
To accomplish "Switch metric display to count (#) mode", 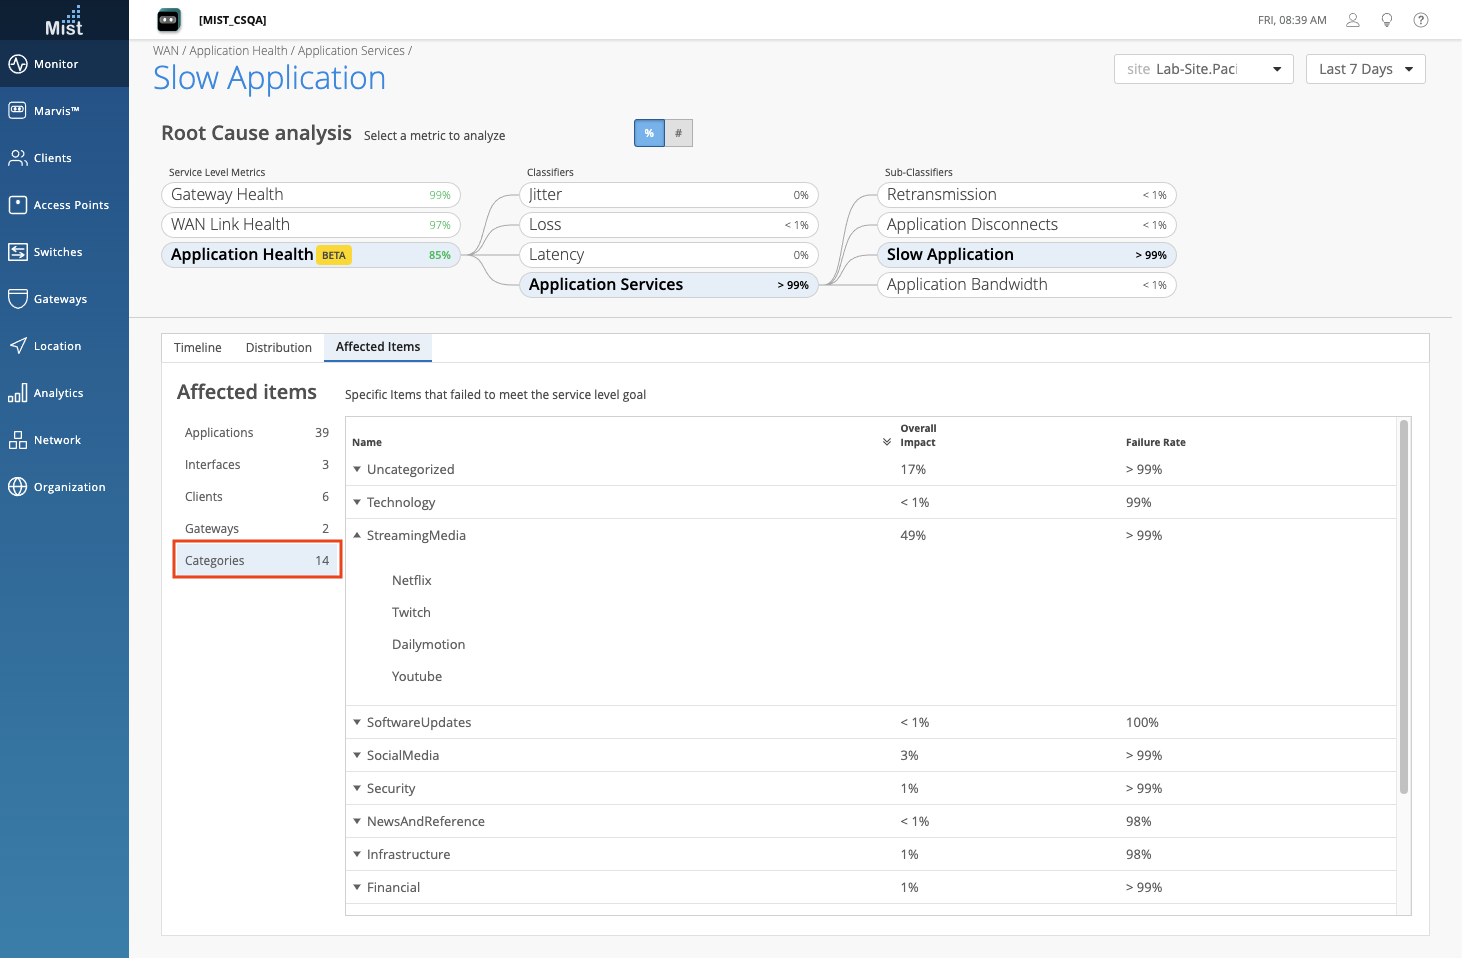I will (679, 133).
